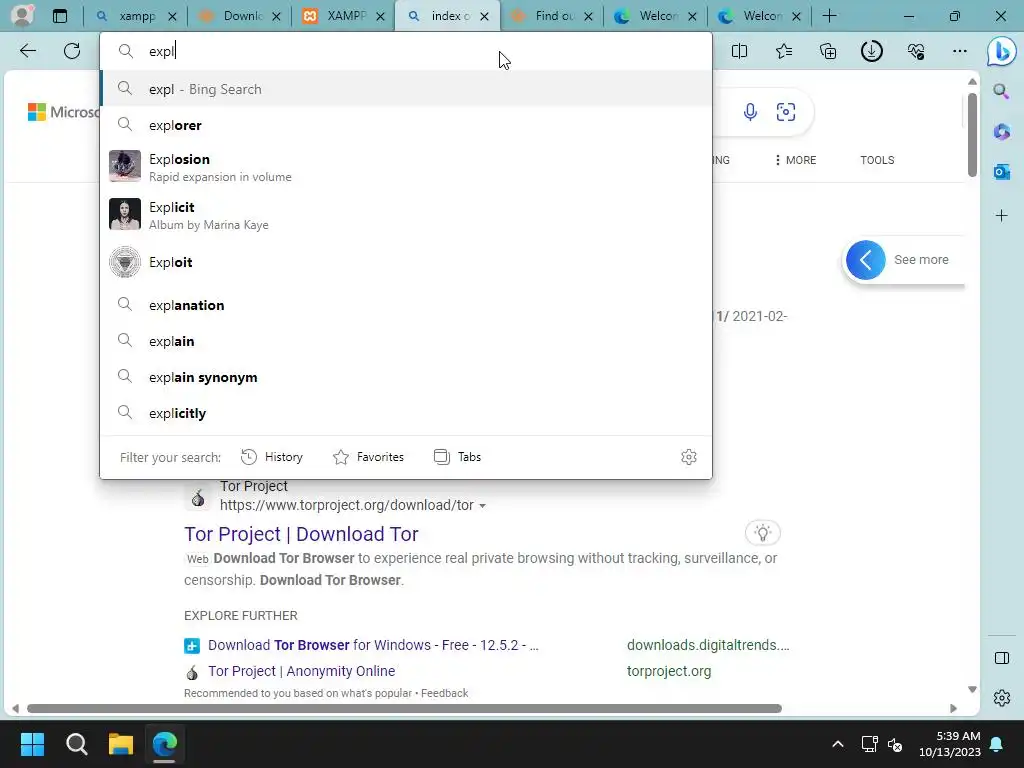Image resolution: width=1024 pixels, height=768 pixels.
Task: Show hidden system tray icons chevron
Action: pos(837,744)
